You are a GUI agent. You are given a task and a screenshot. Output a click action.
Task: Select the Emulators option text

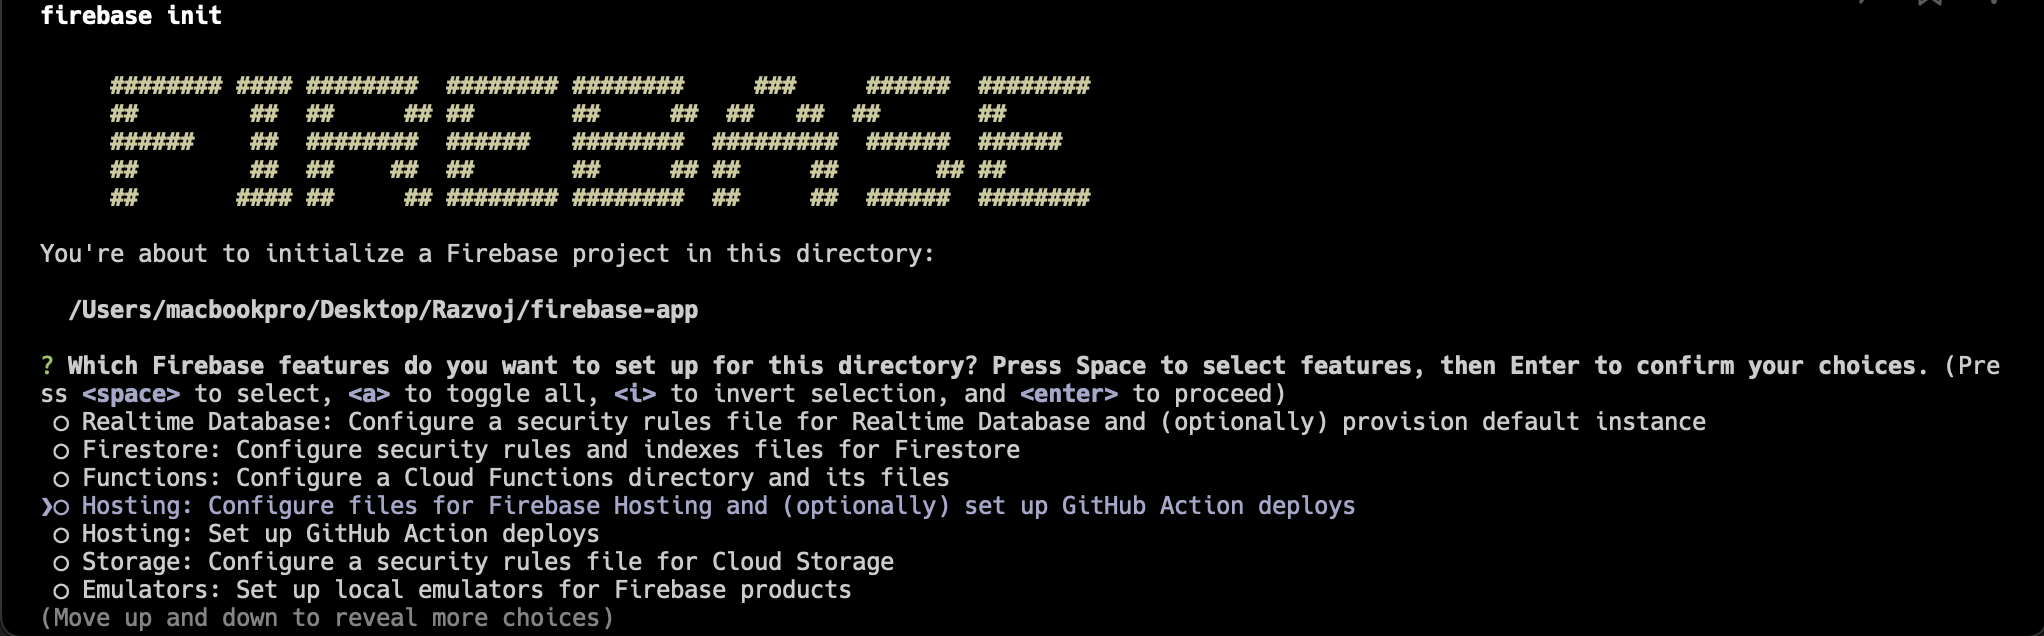(x=466, y=590)
